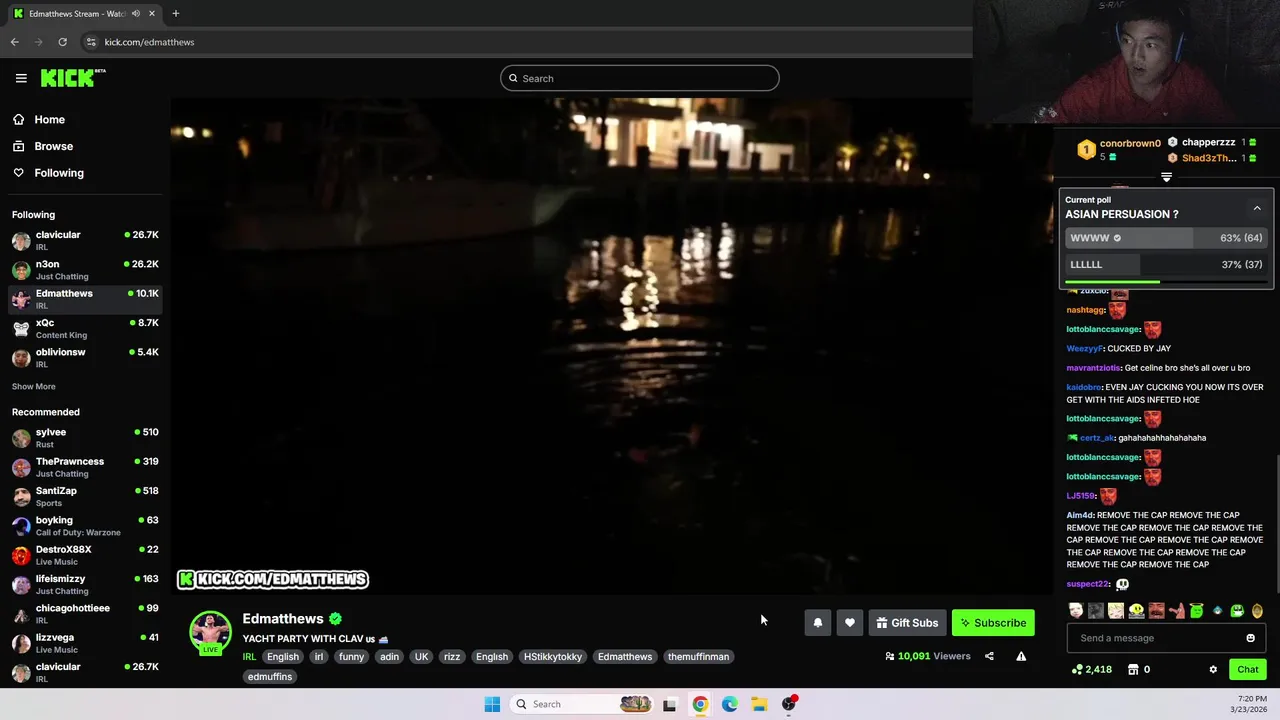Screen dimensions: 1280x720
Task: Open n3on channel in Following list
Action: tap(85, 270)
